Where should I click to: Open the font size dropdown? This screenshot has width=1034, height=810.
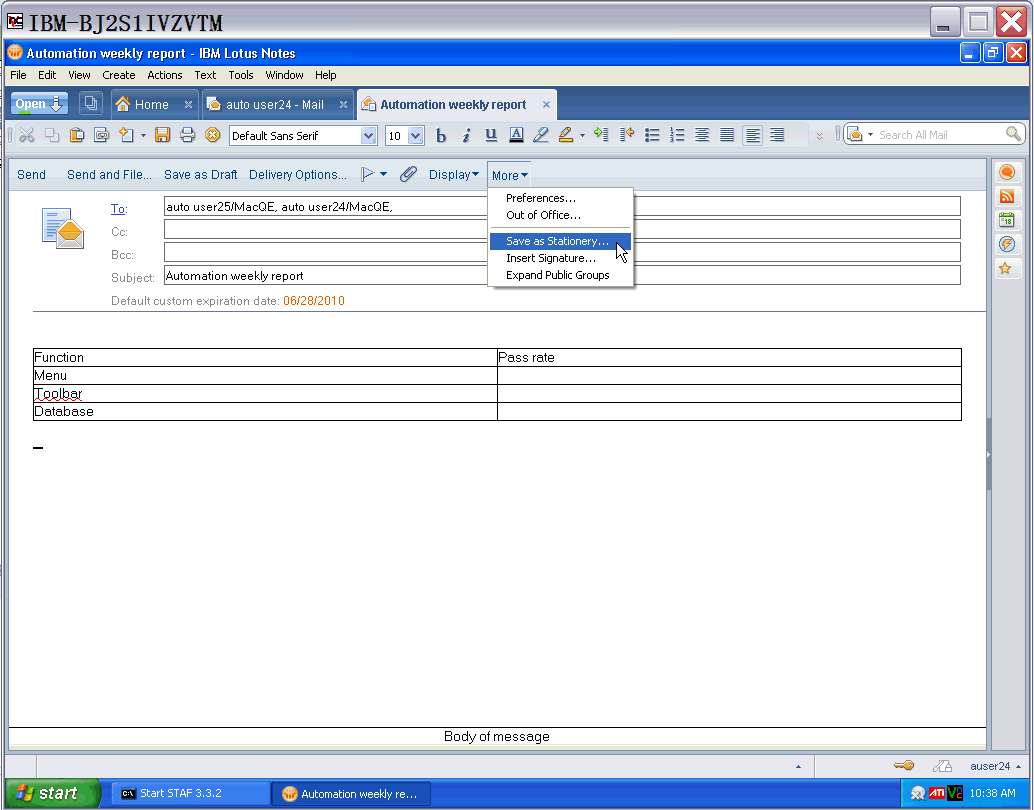(x=415, y=136)
